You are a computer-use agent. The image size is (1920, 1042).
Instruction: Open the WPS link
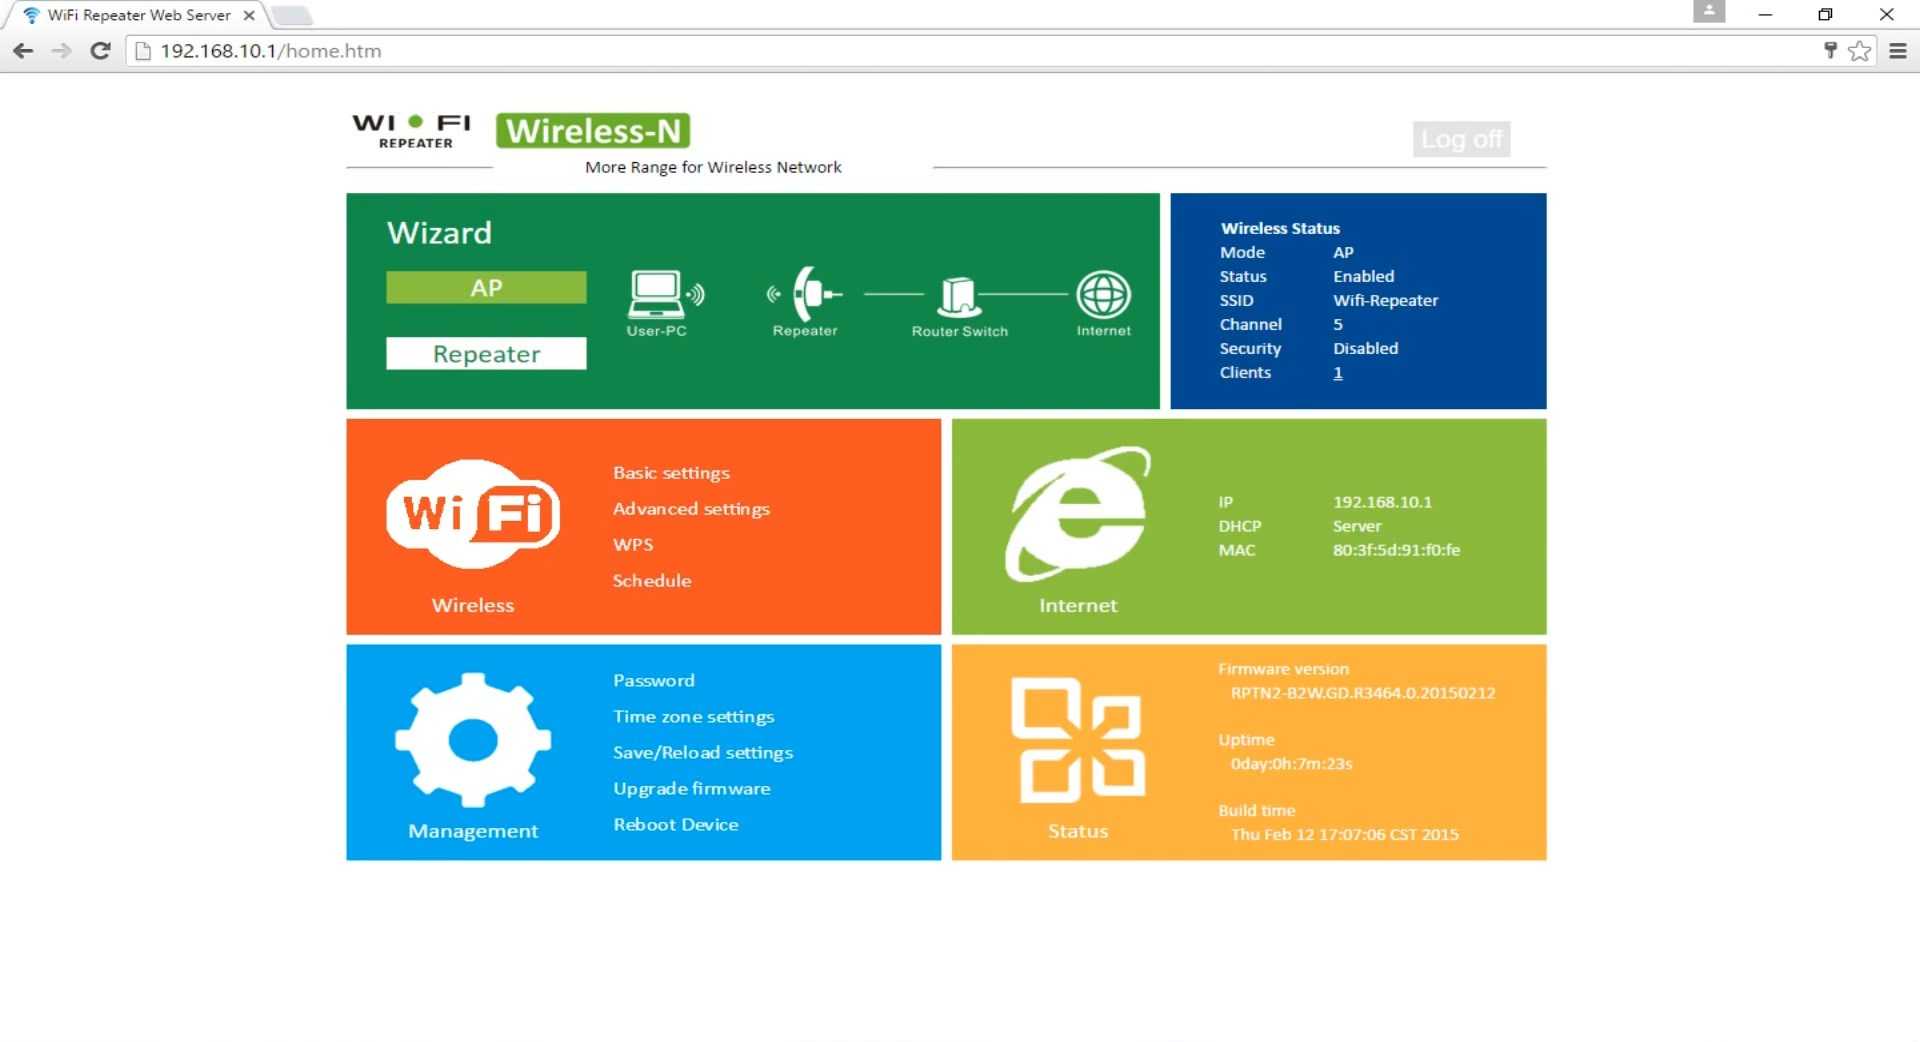[633, 545]
